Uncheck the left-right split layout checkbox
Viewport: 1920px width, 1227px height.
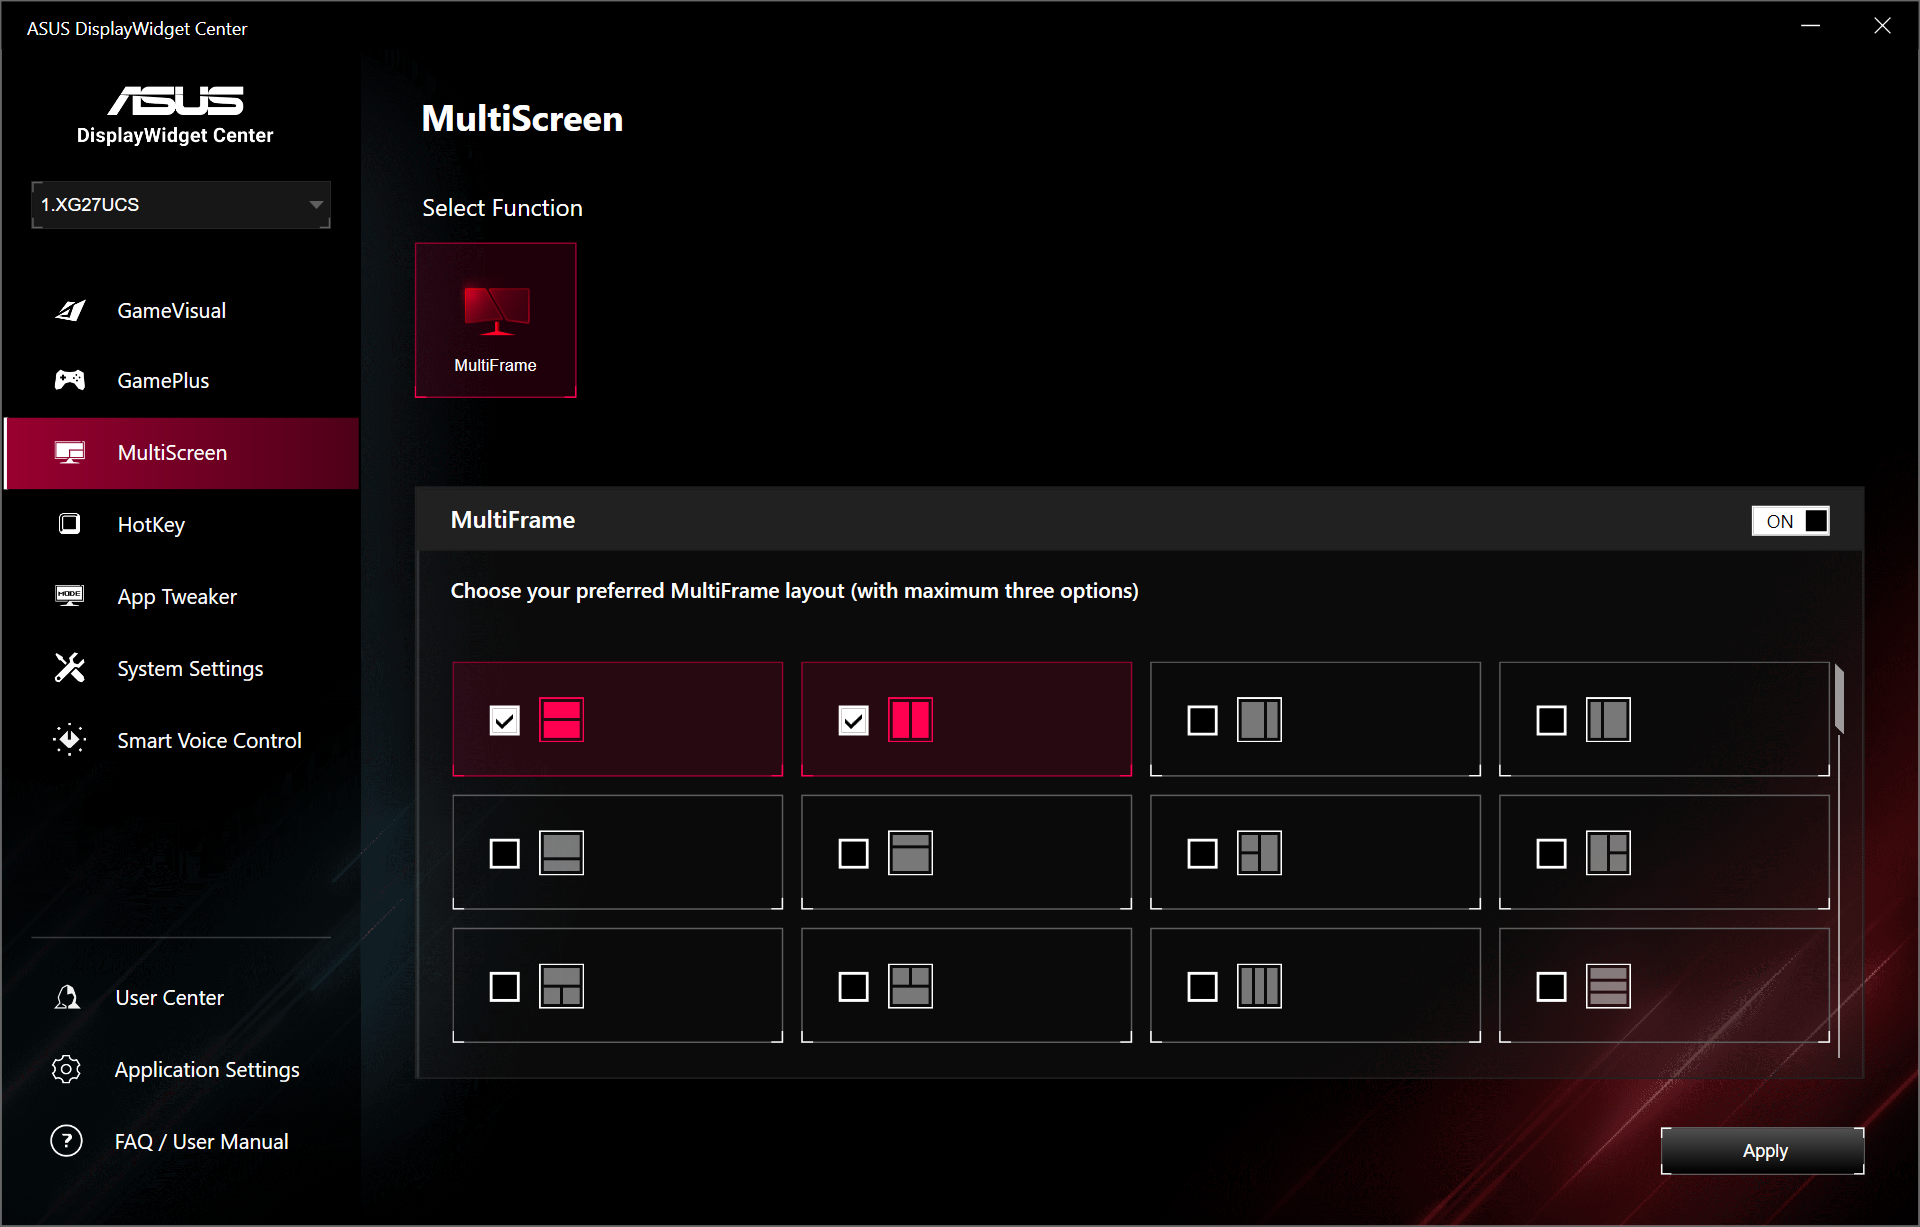(853, 720)
